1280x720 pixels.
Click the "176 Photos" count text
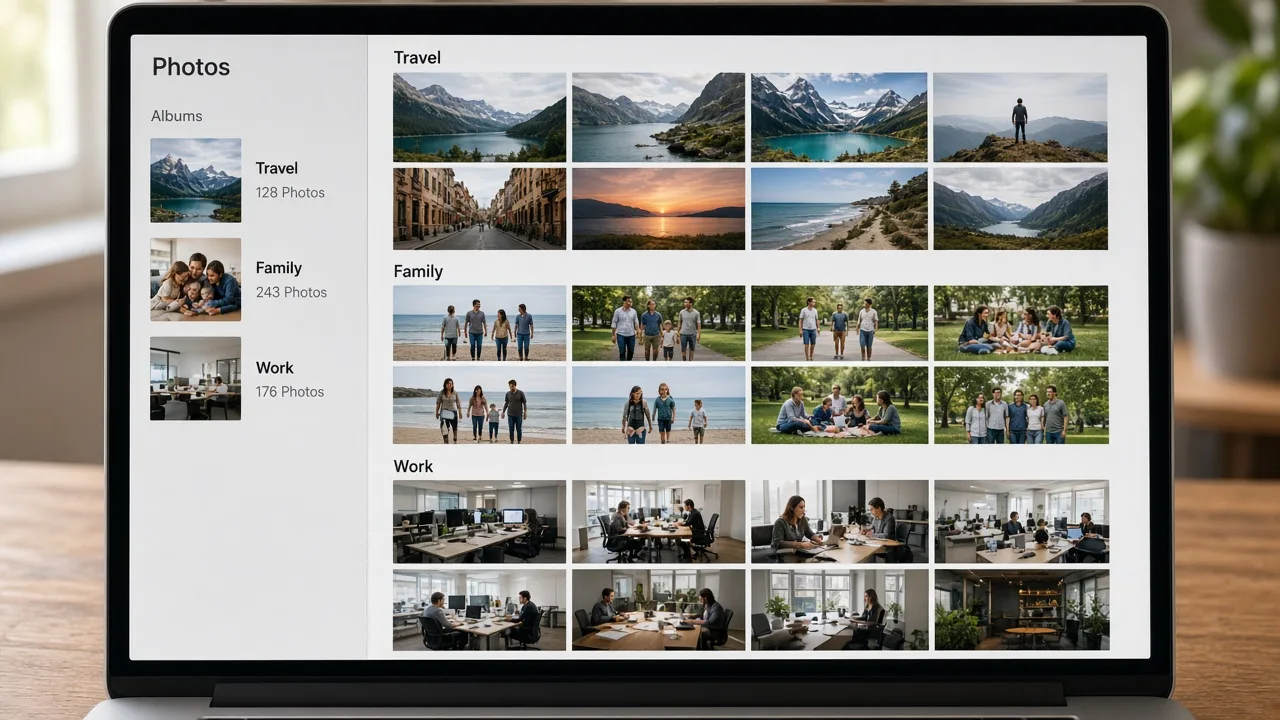[x=290, y=392]
